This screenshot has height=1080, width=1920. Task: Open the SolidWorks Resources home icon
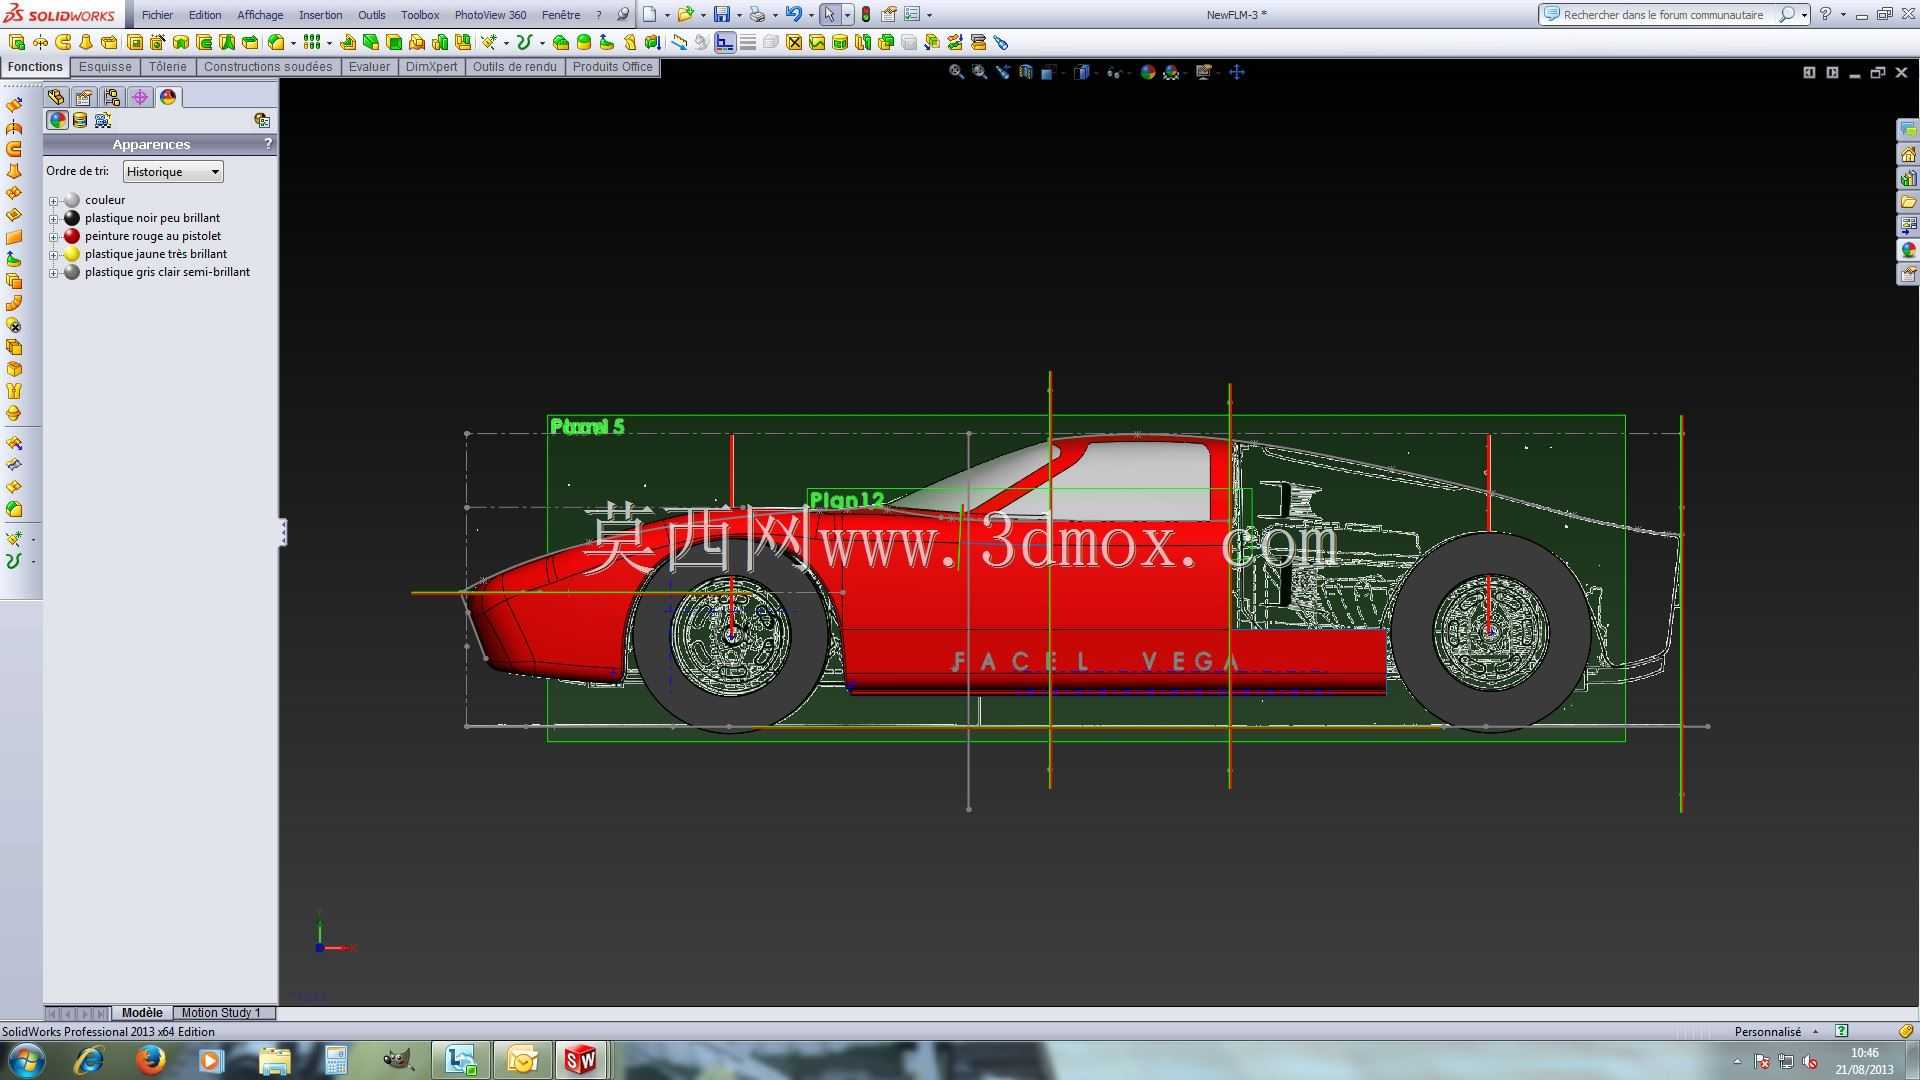pos(1908,154)
